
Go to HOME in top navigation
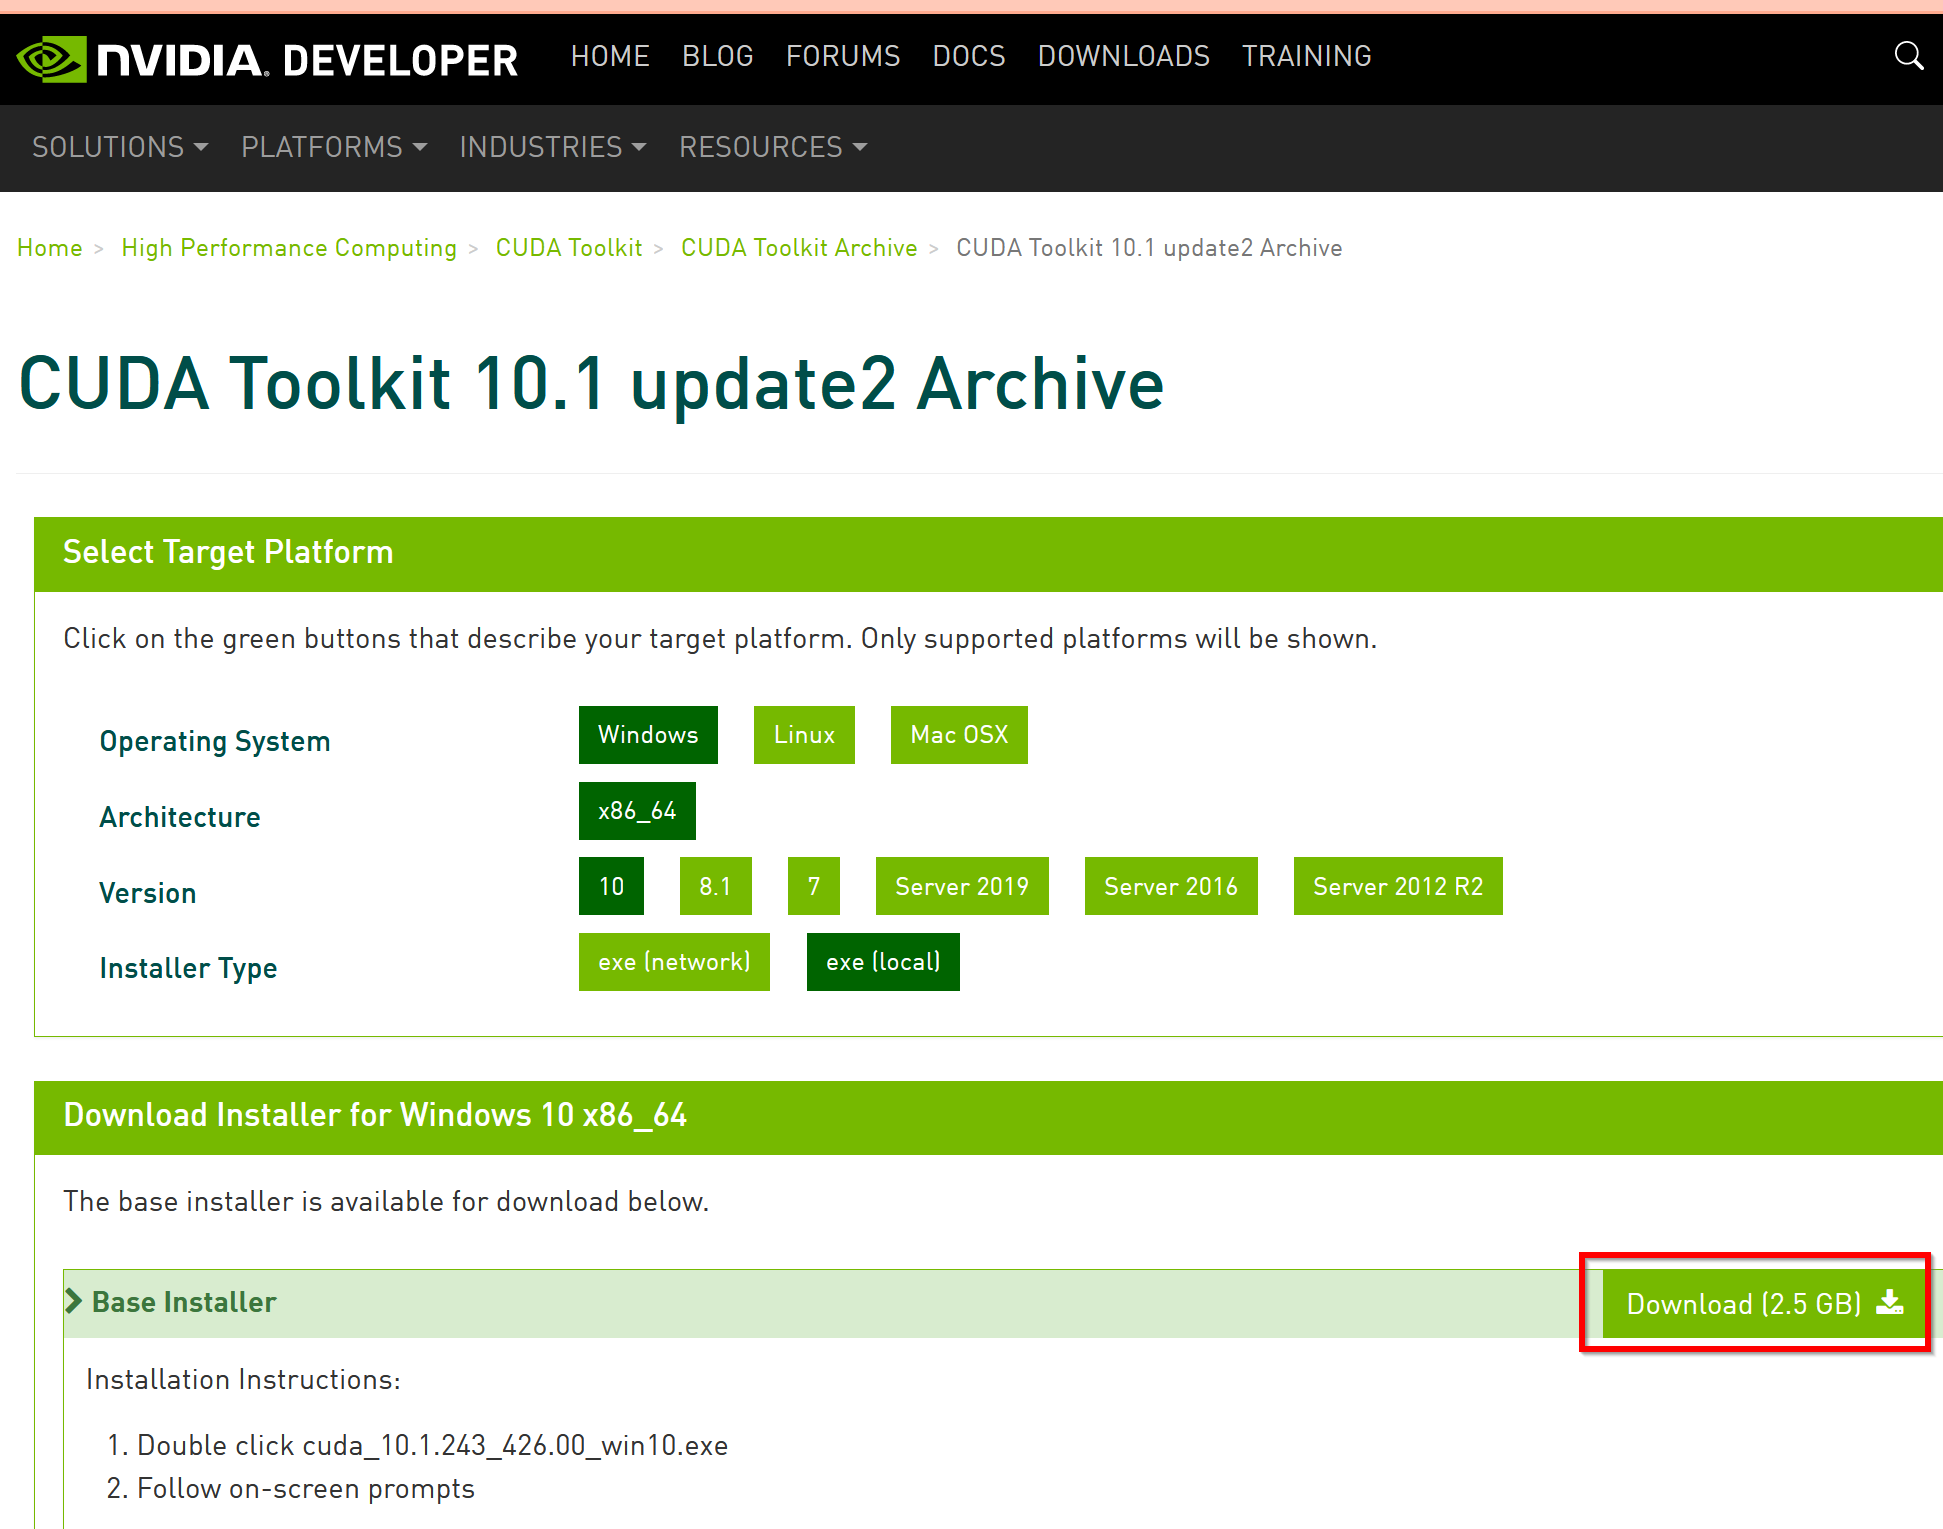[x=610, y=56]
